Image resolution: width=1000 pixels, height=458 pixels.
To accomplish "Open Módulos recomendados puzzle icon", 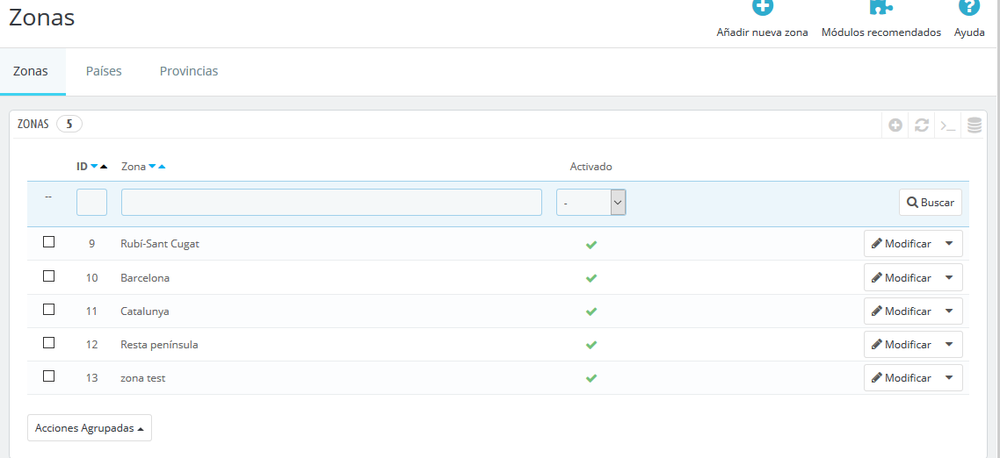I will point(881,6).
